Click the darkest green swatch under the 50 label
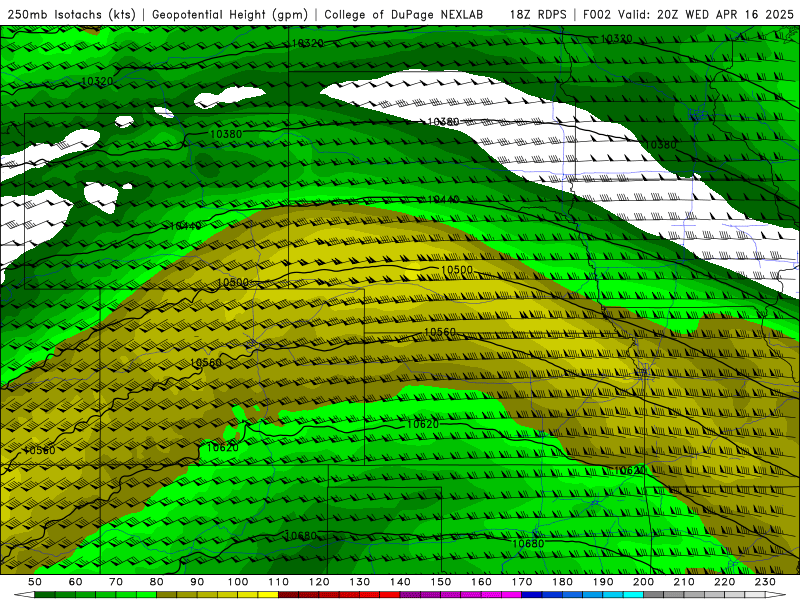 tap(45, 595)
